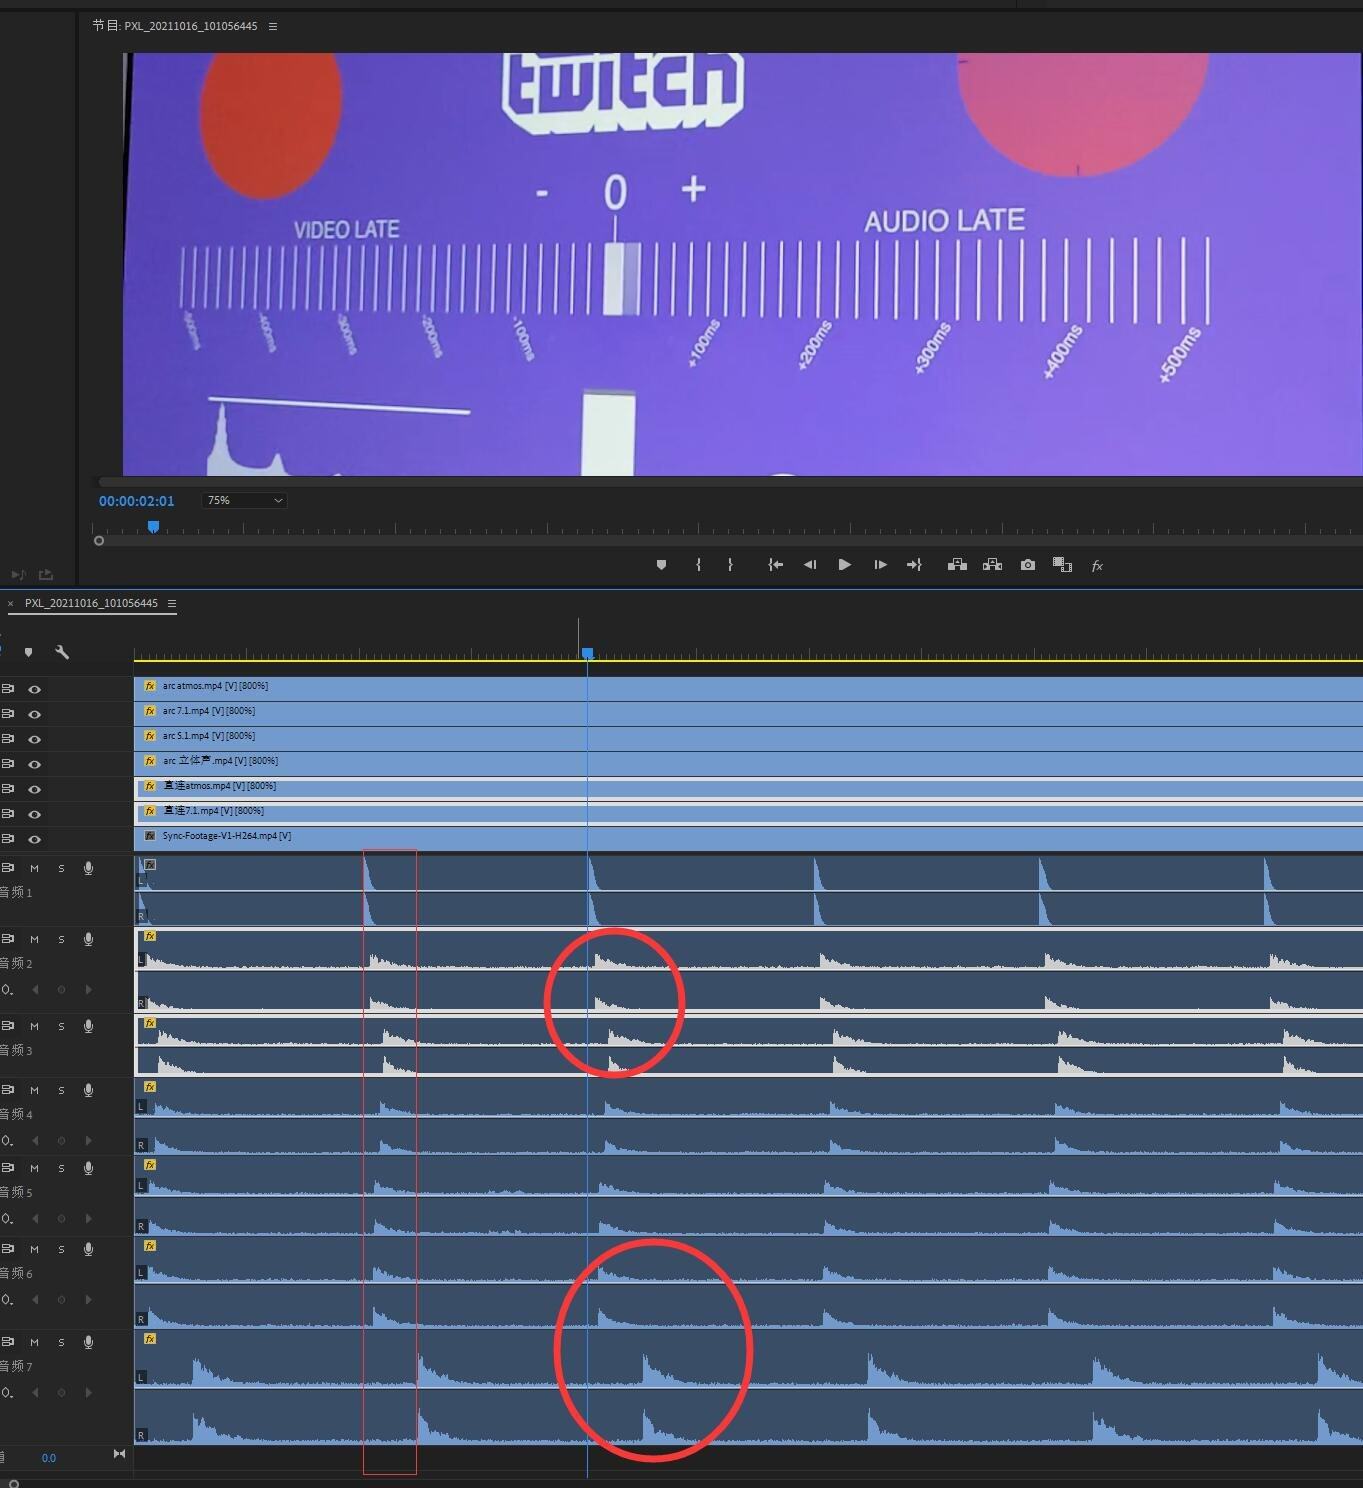Viewport: 1363px width, 1488px height.
Task: Click the fx badge on arc 5.1.mp4 clip
Action: [150, 736]
